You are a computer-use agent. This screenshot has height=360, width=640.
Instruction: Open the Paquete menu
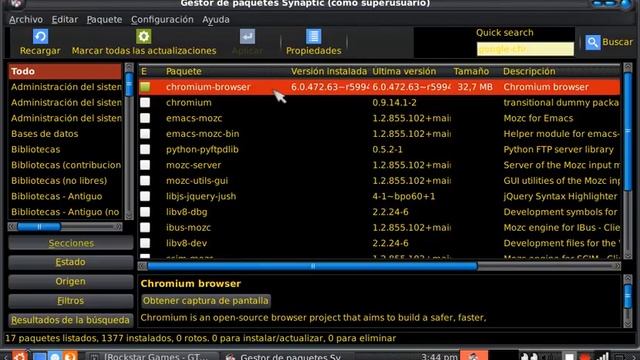click(104, 20)
